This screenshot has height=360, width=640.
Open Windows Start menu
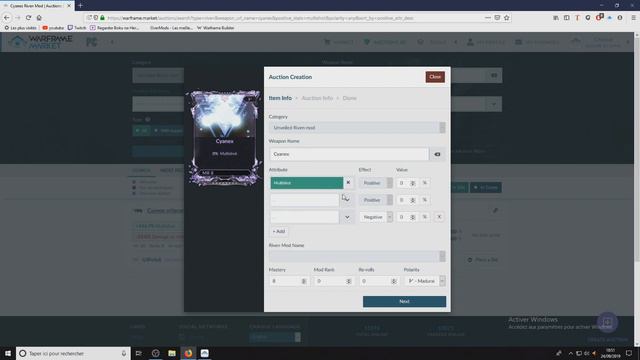click(8, 353)
